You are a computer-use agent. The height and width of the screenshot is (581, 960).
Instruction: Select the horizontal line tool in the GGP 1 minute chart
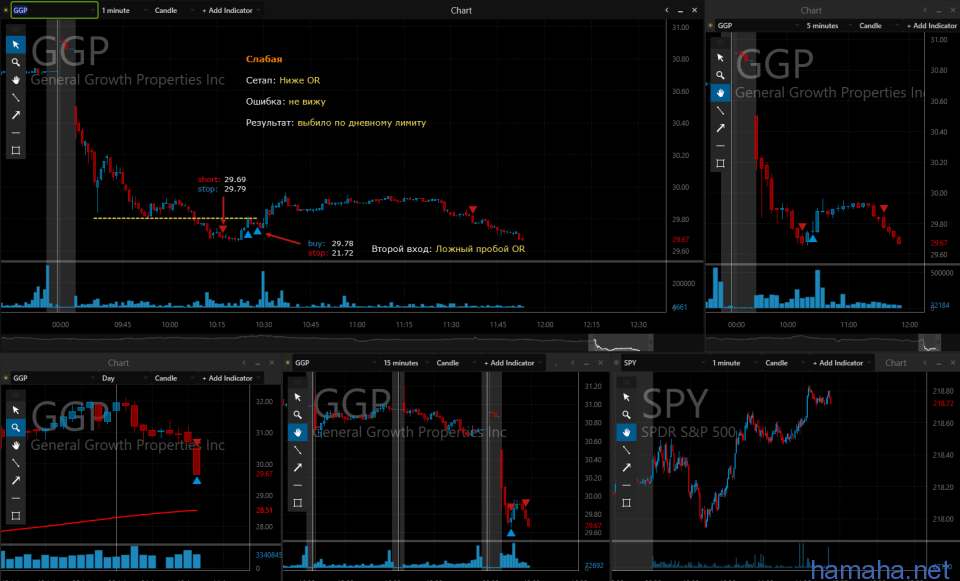tap(16, 133)
